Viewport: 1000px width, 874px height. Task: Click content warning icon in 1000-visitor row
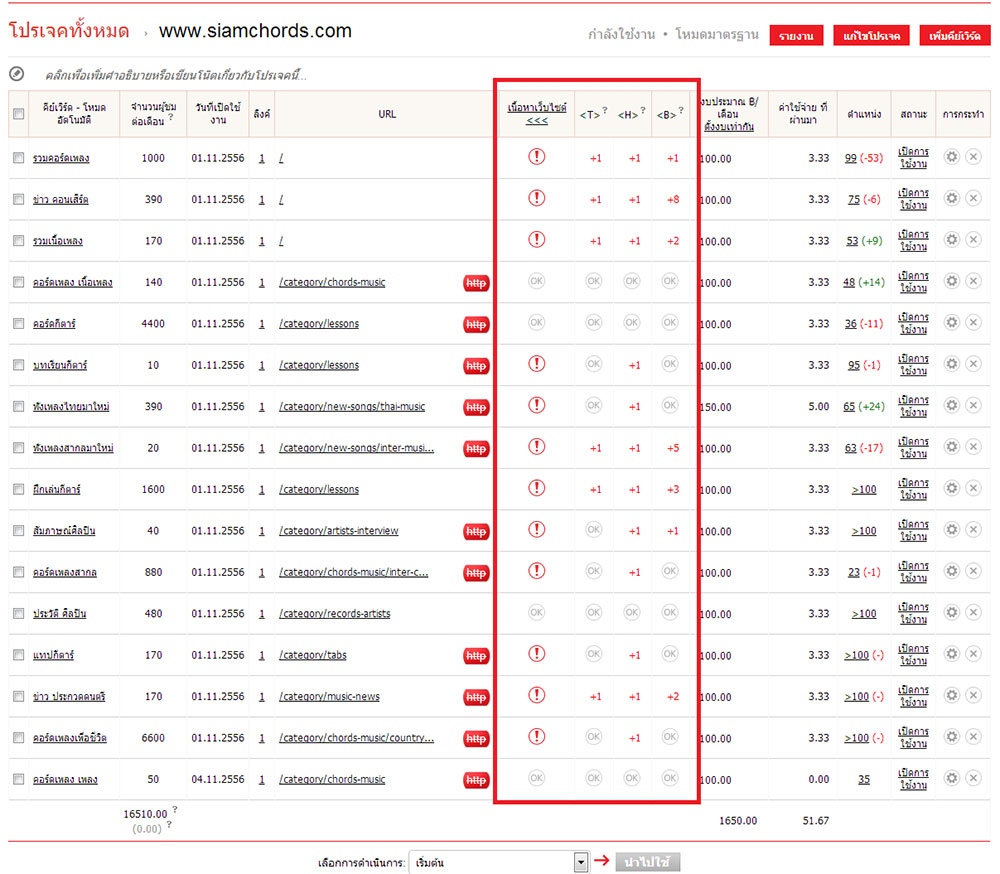pyautogui.click(x=536, y=156)
